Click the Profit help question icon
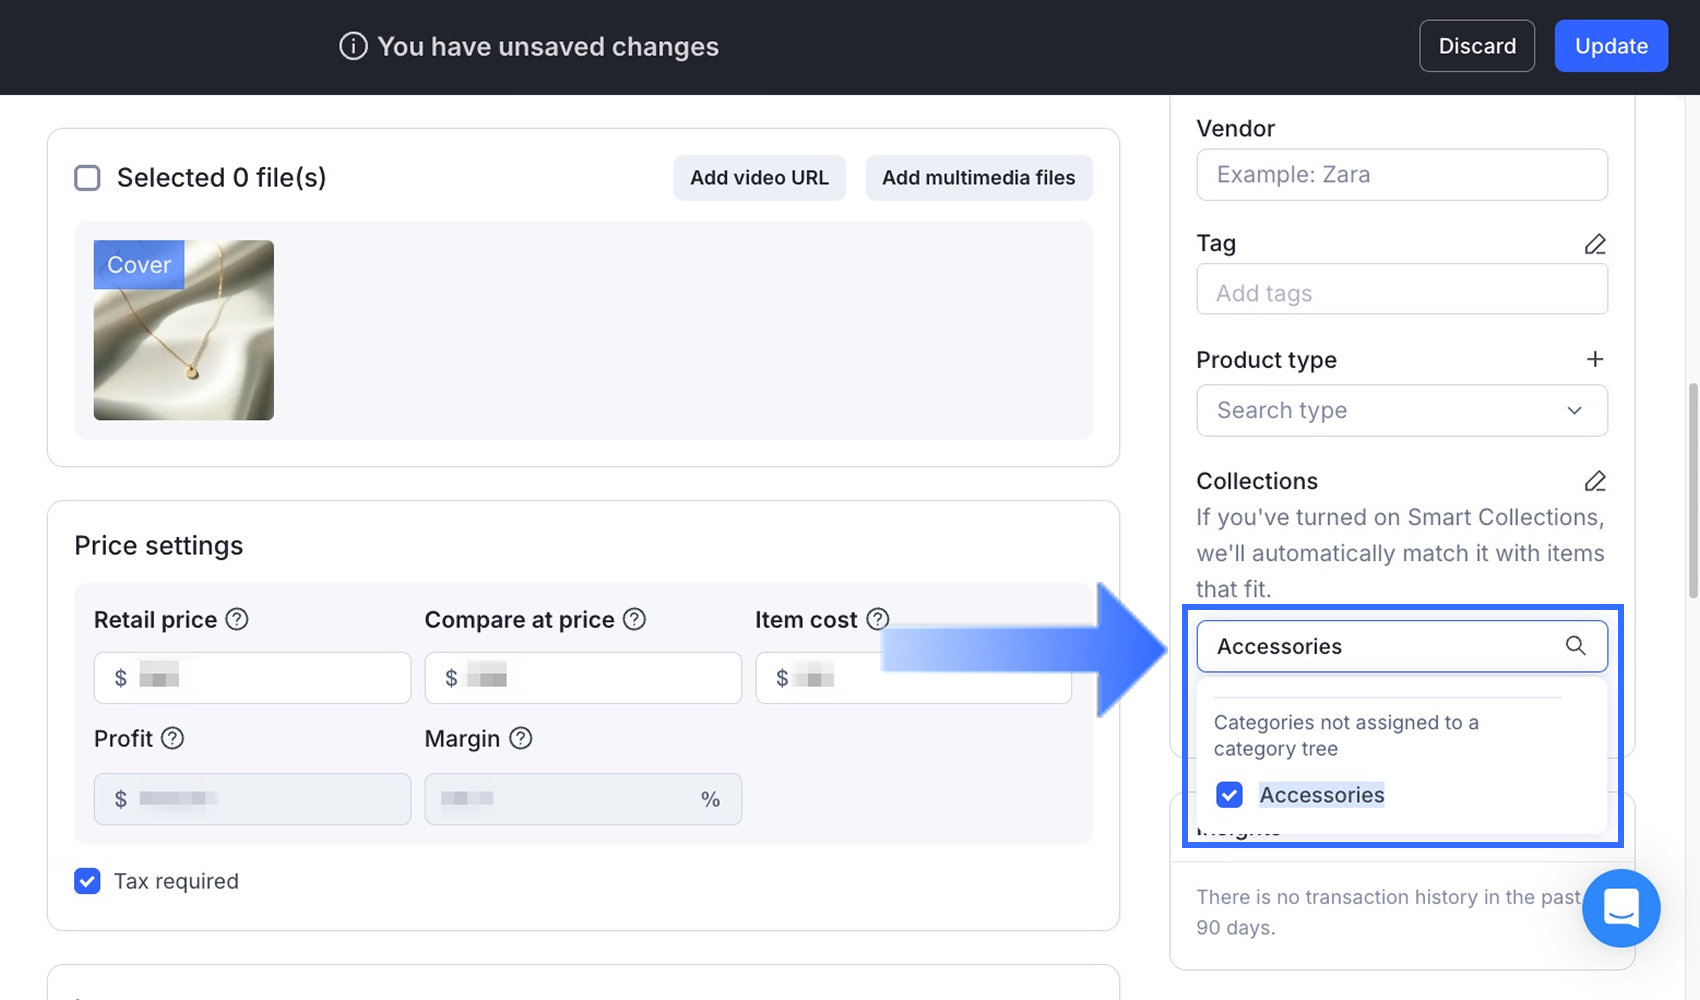 [172, 738]
